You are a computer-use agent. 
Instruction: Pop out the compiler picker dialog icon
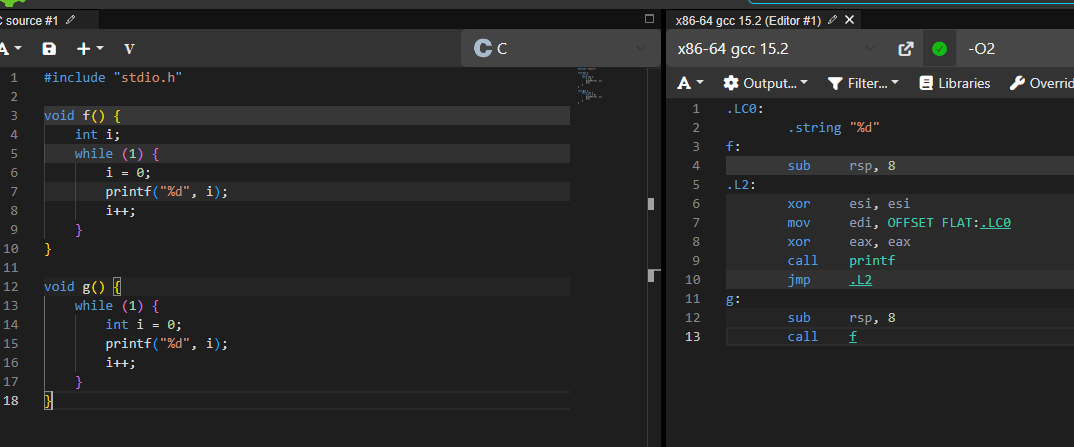click(x=906, y=49)
